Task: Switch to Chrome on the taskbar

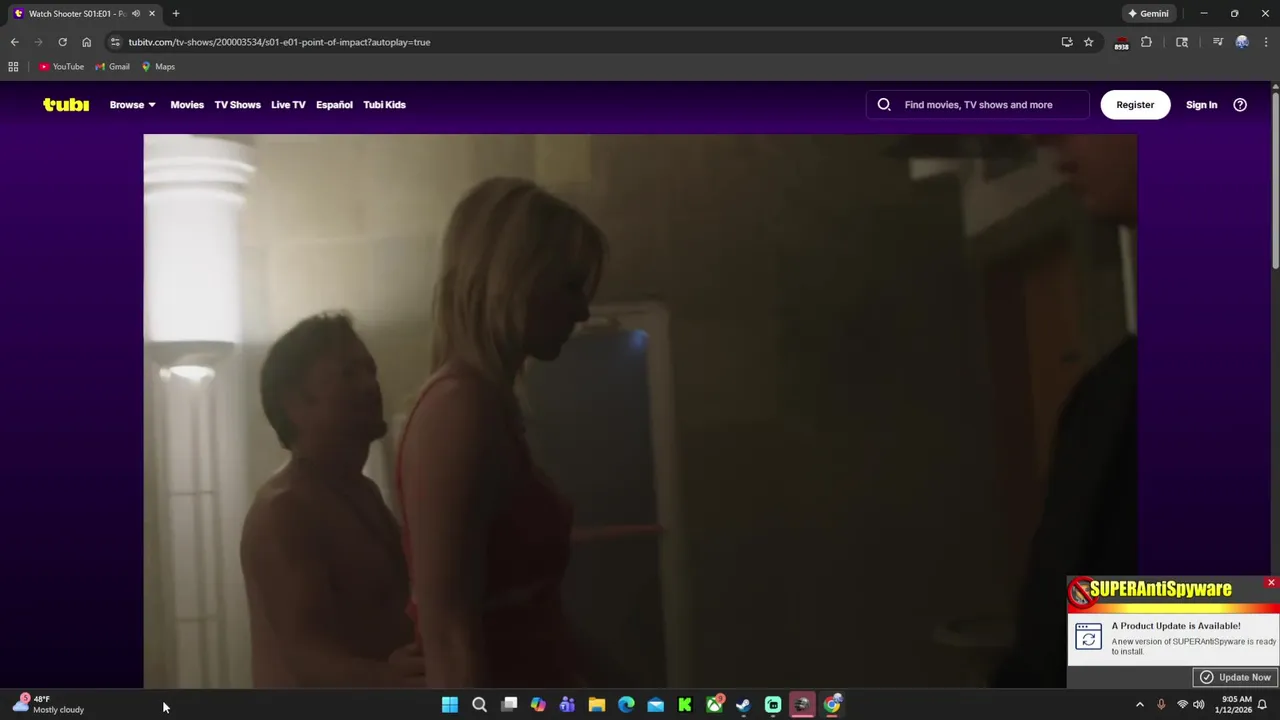Action: point(832,705)
